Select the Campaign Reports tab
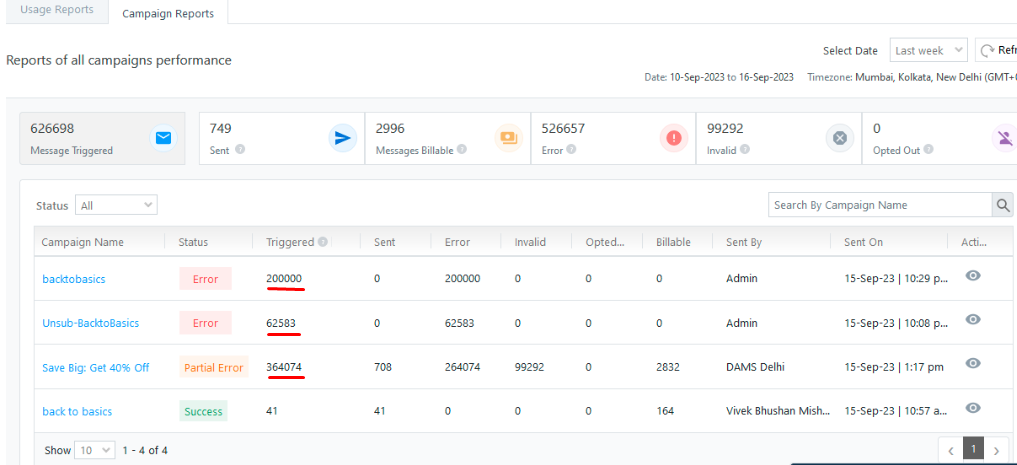Viewport: 1017px width, 465px height. tap(167, 13)
